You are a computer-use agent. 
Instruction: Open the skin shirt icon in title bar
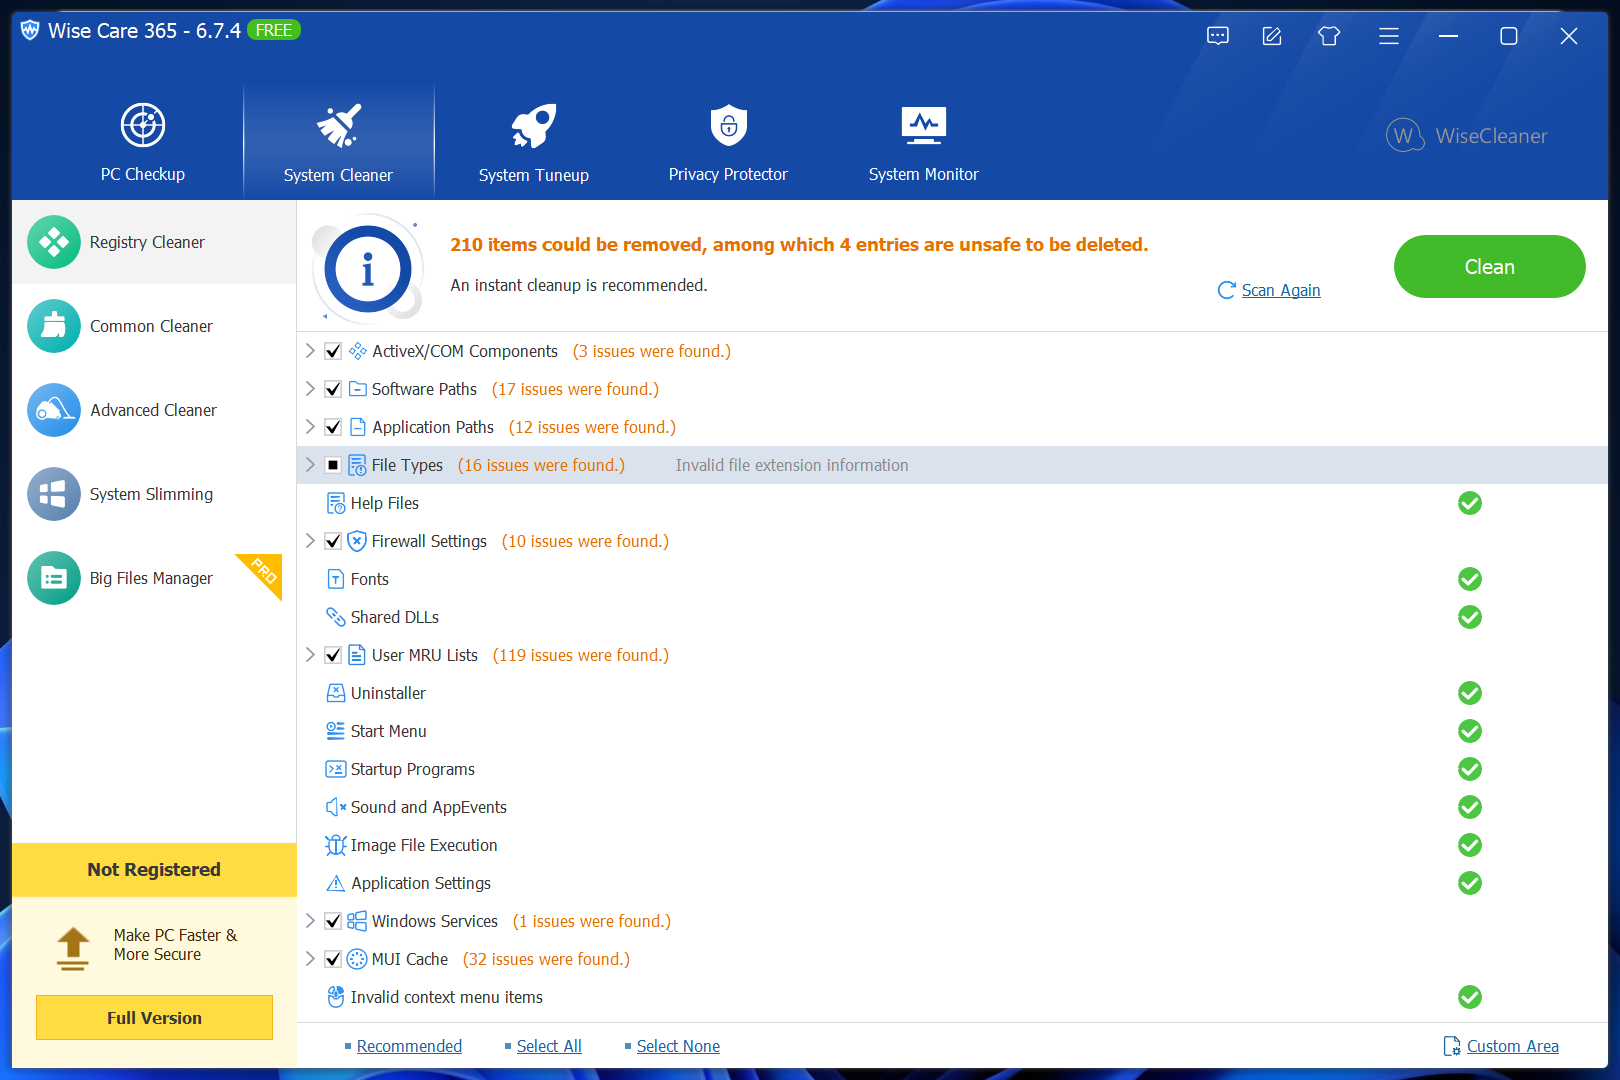pos(1329,36)
